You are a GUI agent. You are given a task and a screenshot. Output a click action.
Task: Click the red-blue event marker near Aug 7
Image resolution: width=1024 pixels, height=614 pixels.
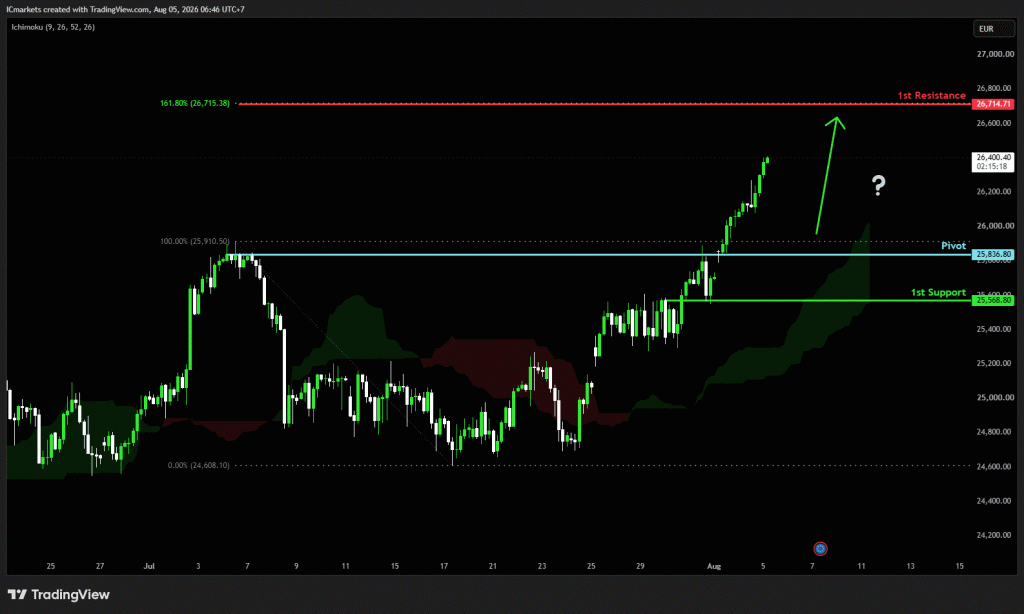(820, 549)
